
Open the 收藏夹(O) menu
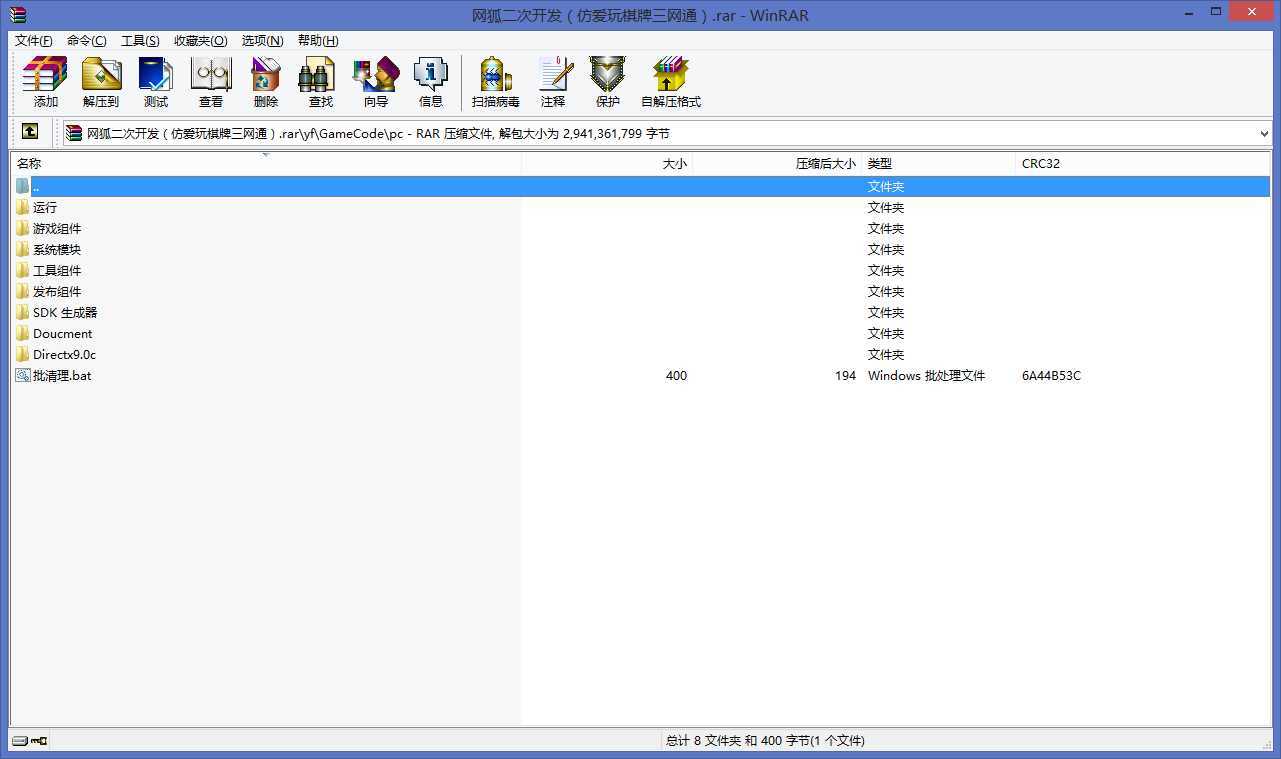(200, 41)
